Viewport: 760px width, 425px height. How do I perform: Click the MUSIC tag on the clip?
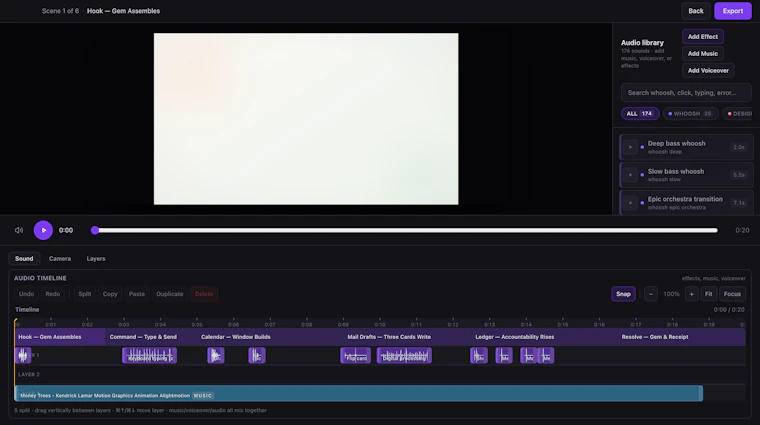tap(203, 395)
